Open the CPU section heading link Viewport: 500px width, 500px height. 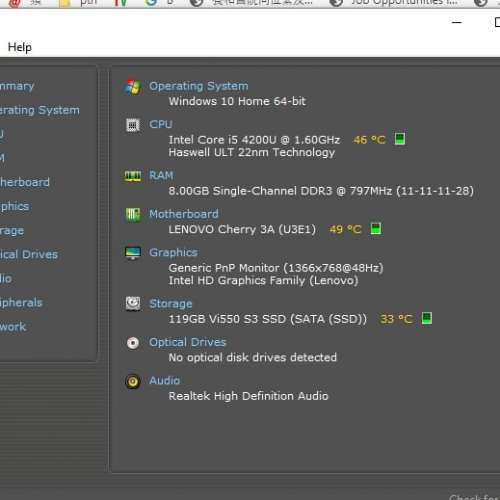tap(161, 124)
